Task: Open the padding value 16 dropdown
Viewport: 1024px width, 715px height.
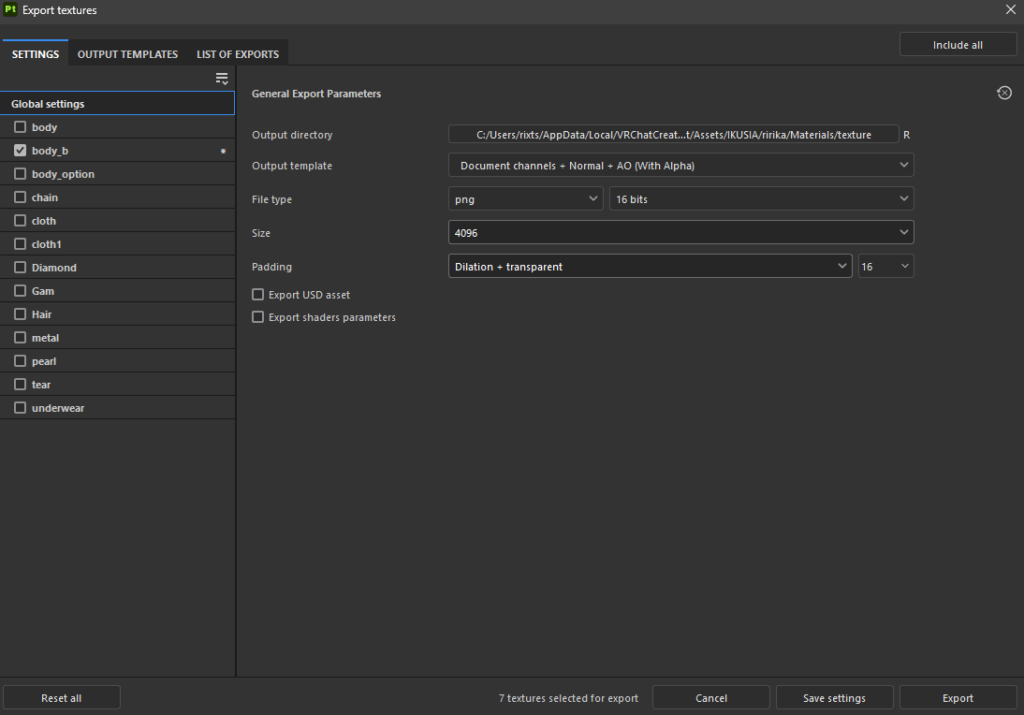Action: point(886,266)
